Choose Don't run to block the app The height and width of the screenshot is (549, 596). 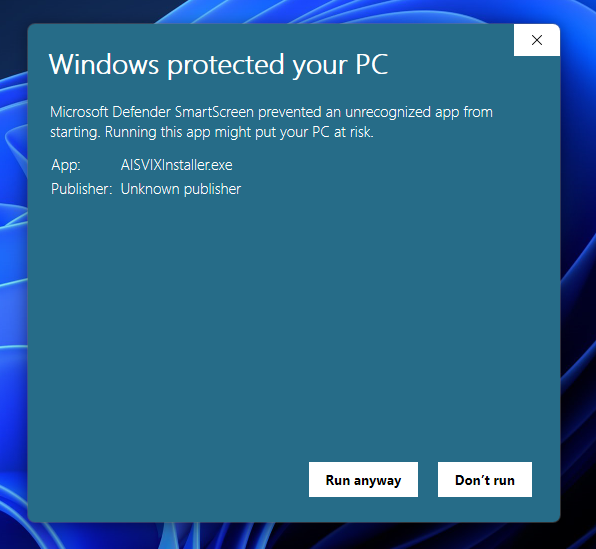point(485,479)
